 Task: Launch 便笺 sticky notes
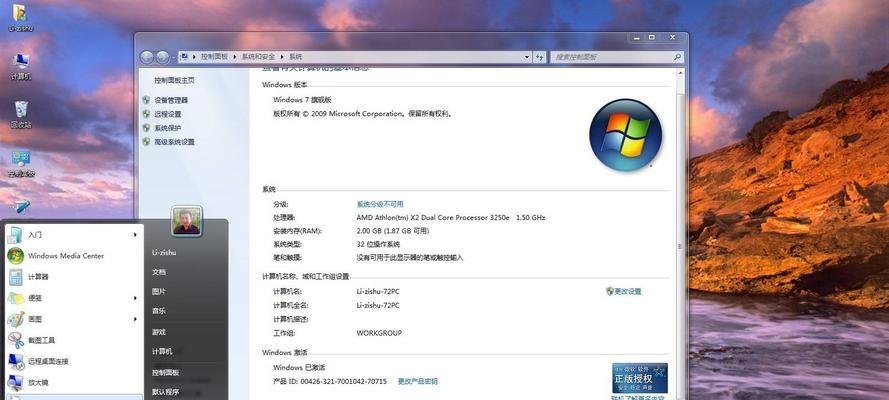pos(74,297)
